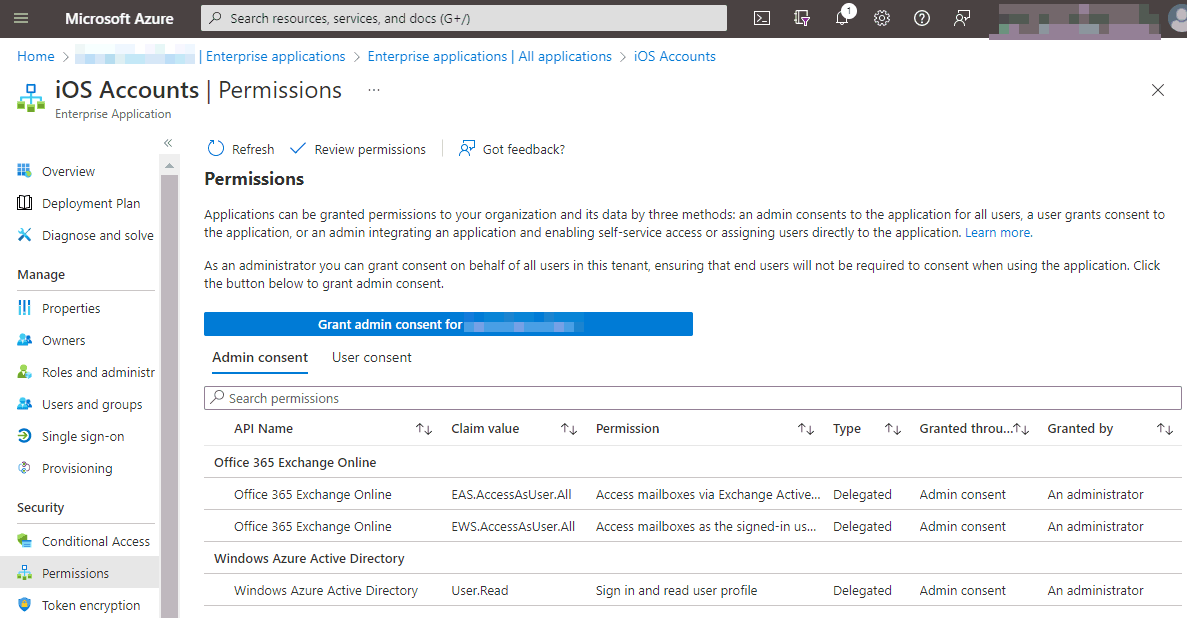
Task: Click the sidebar scroll up arrow
Action: pyautogui.click(x=170, y=165)
